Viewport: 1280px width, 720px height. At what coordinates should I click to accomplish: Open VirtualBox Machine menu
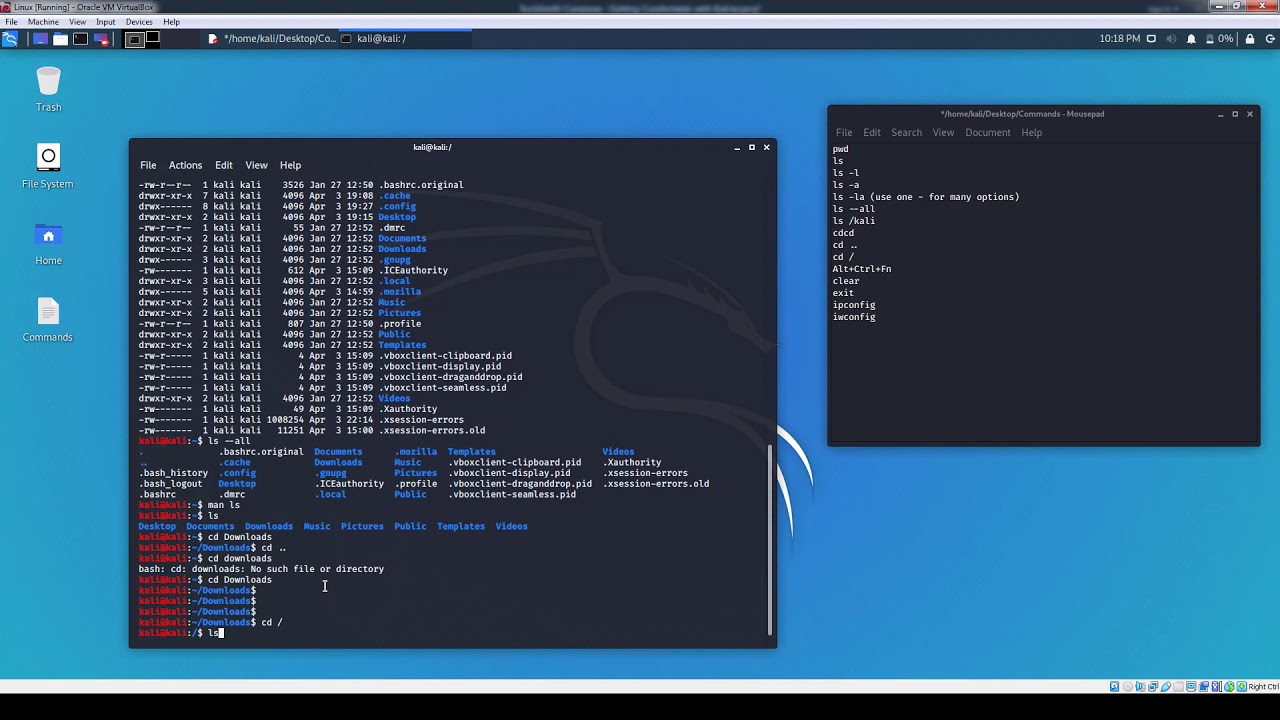tap(43, 22)
